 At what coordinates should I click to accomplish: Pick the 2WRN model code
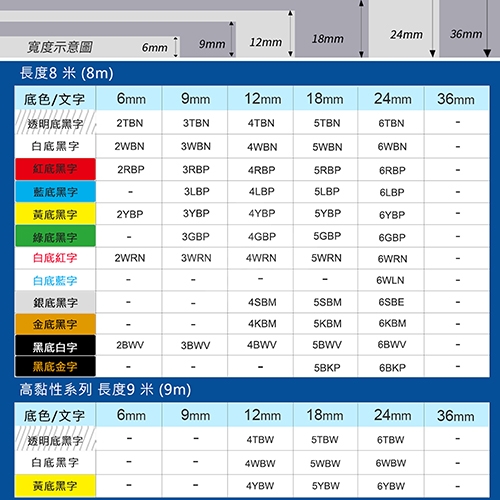[x=130, y=258]
